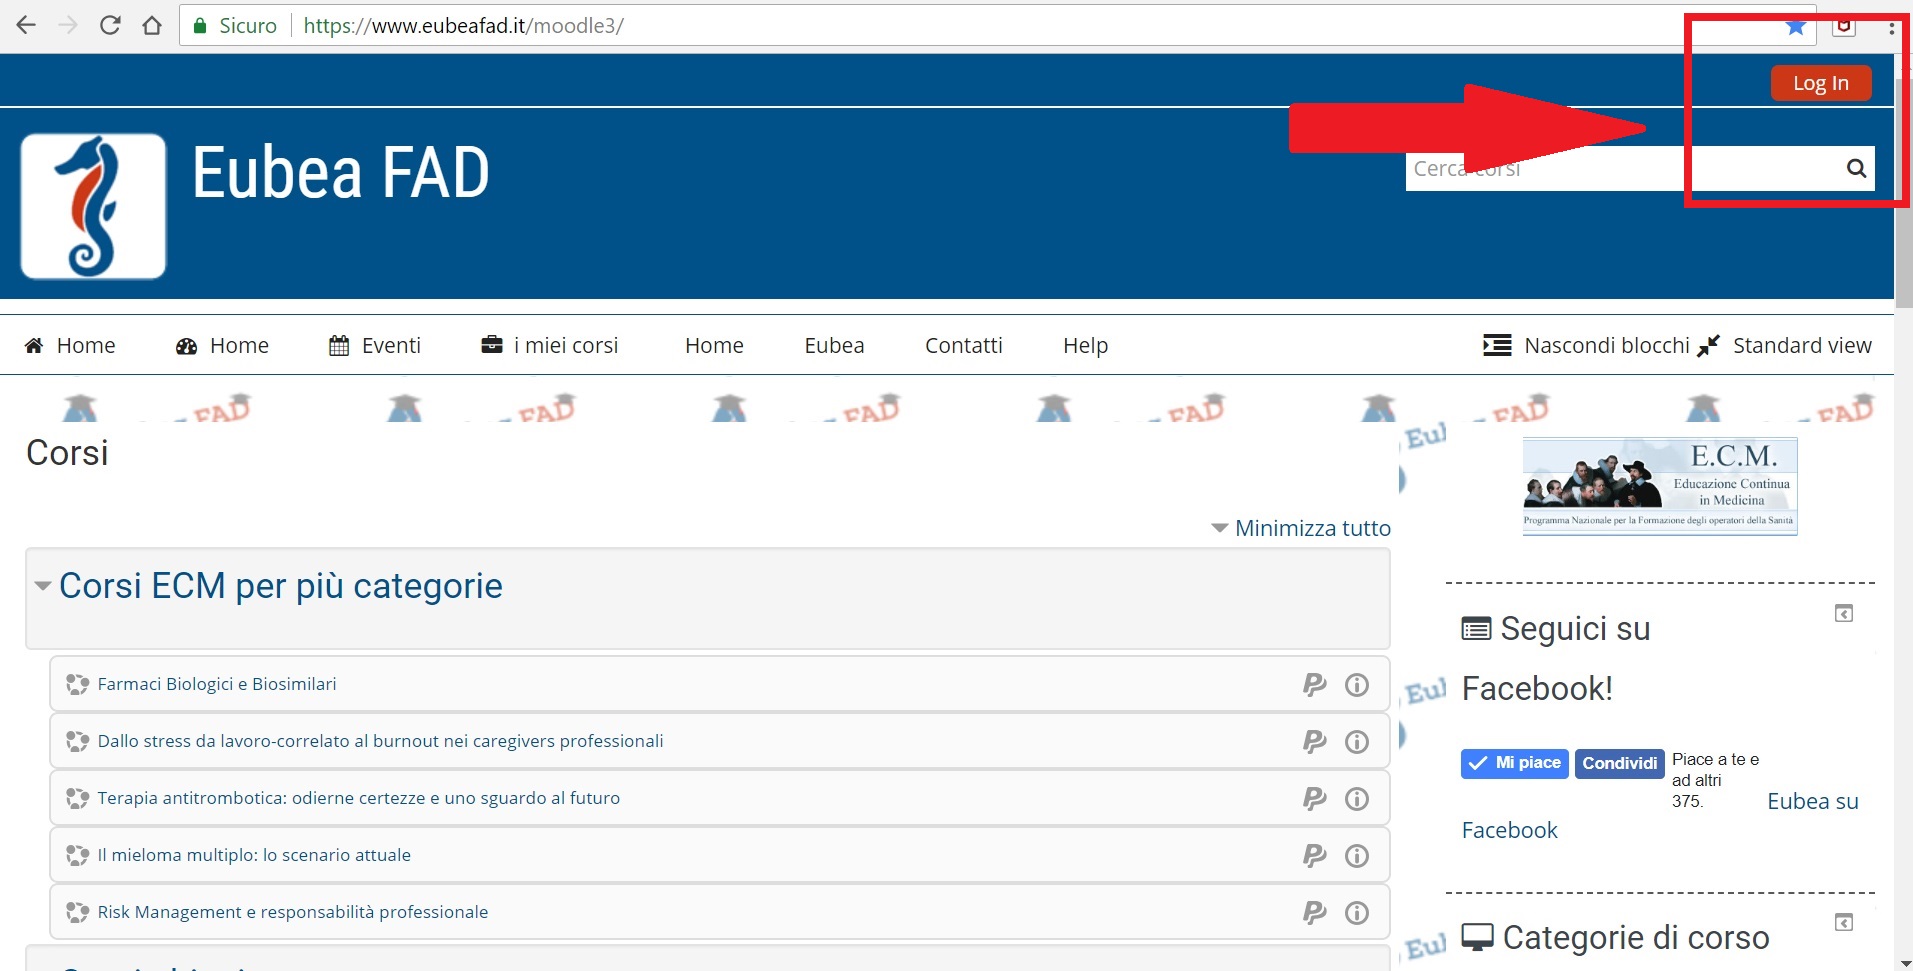Click PayPal icon on Dallo stress row

point(1314,742)
